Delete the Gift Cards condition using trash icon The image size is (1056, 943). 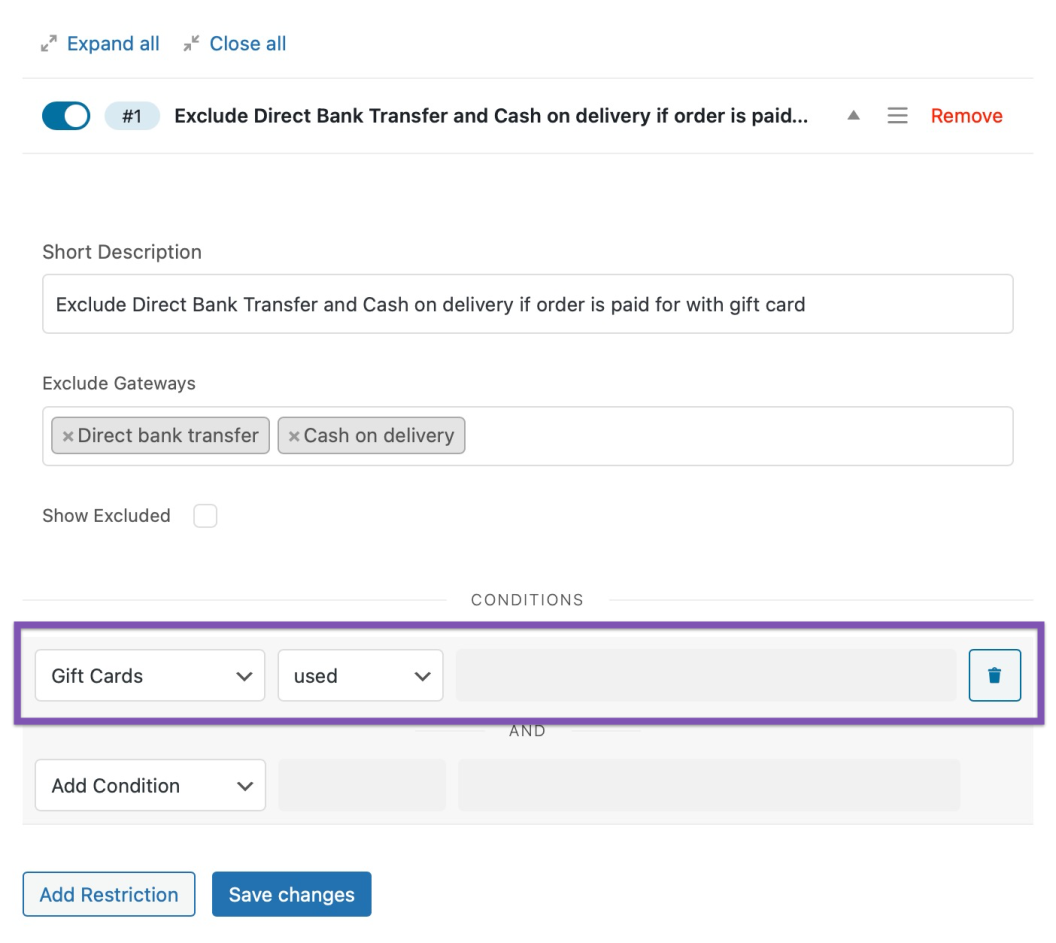tap(994, 675)
